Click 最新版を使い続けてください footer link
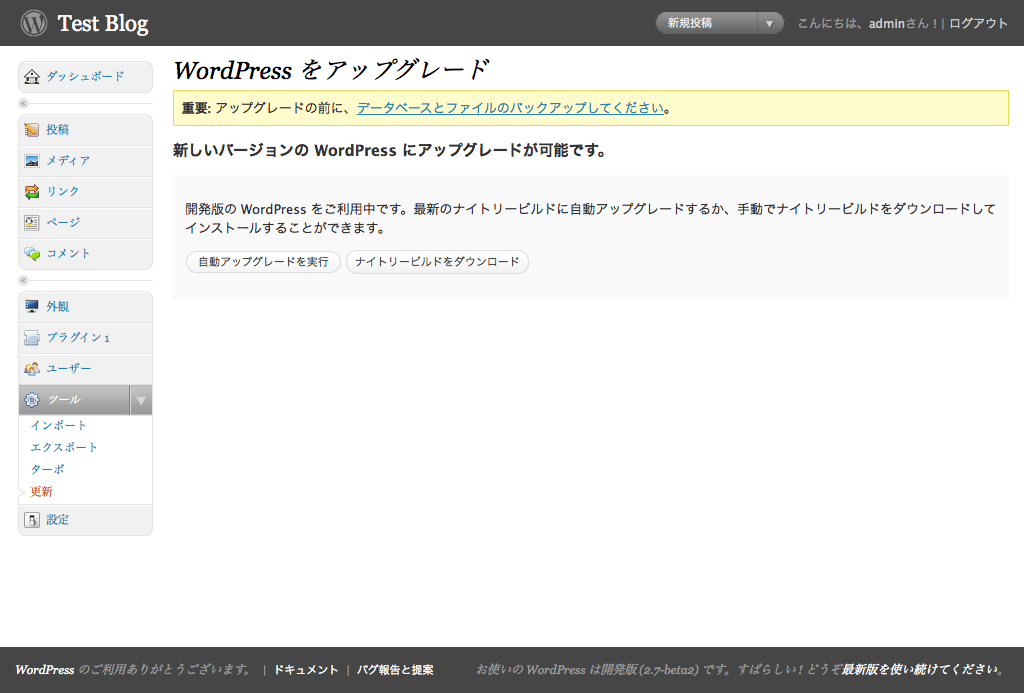This screenshot has width=1024, height=693. [920, 669]
